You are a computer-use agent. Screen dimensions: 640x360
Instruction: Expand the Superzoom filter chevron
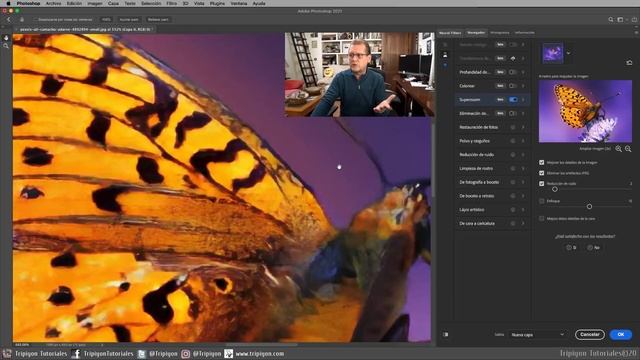[523, 100]
